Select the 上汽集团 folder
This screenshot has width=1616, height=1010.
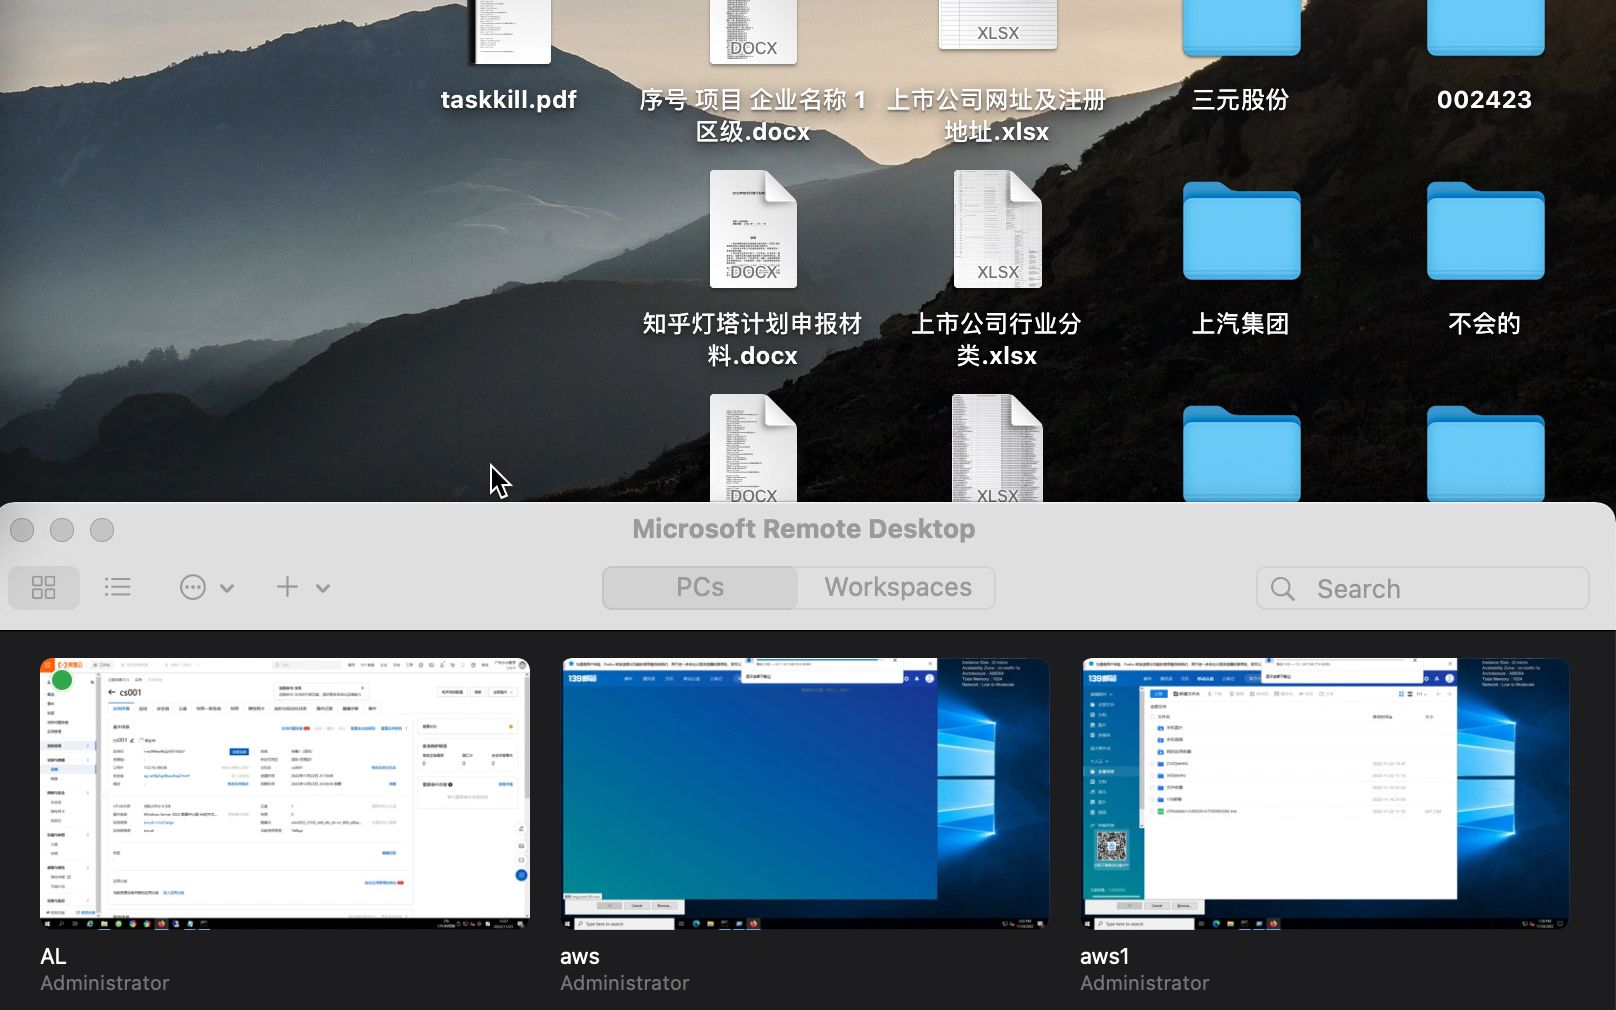pyautogui.click(x=1241, y=231)
